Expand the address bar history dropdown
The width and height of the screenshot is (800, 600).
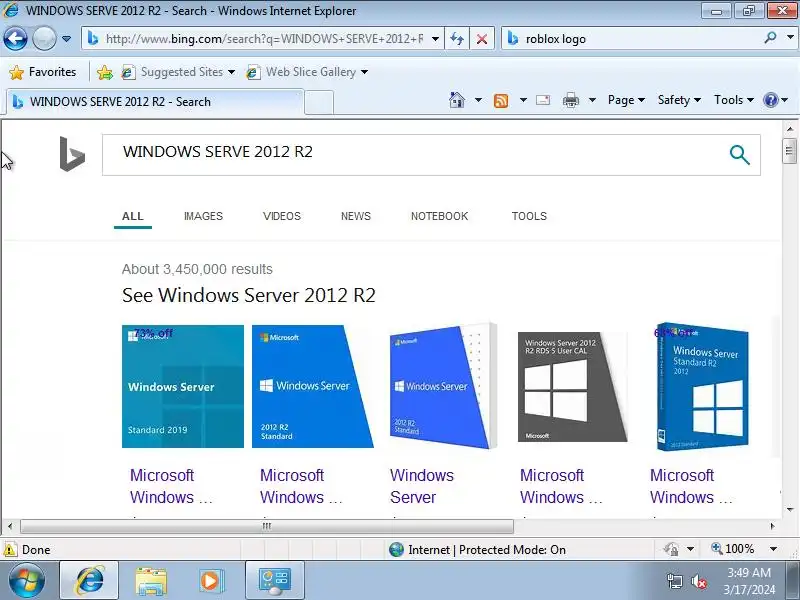tap(435, 39)
